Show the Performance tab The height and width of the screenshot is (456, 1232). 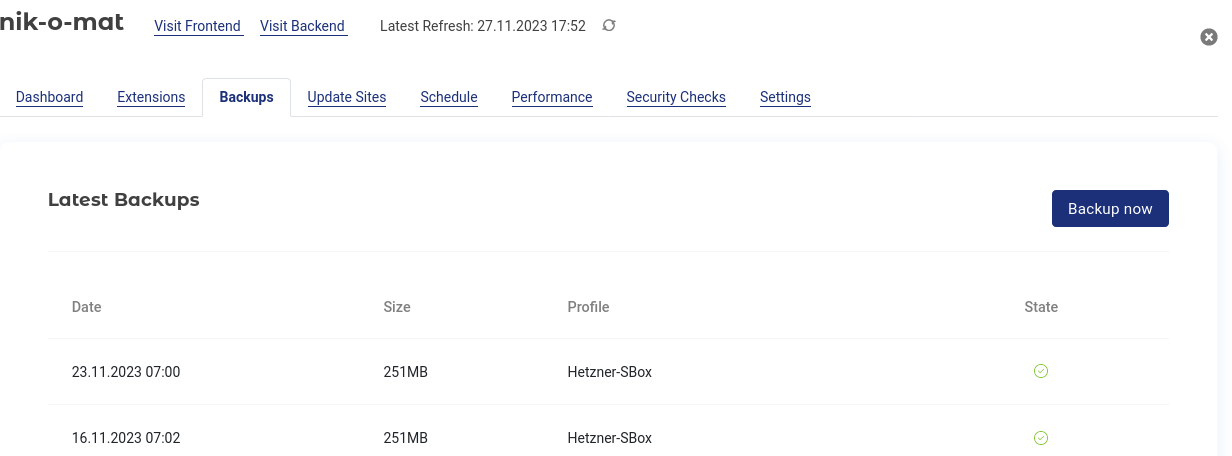click(552, 97)
